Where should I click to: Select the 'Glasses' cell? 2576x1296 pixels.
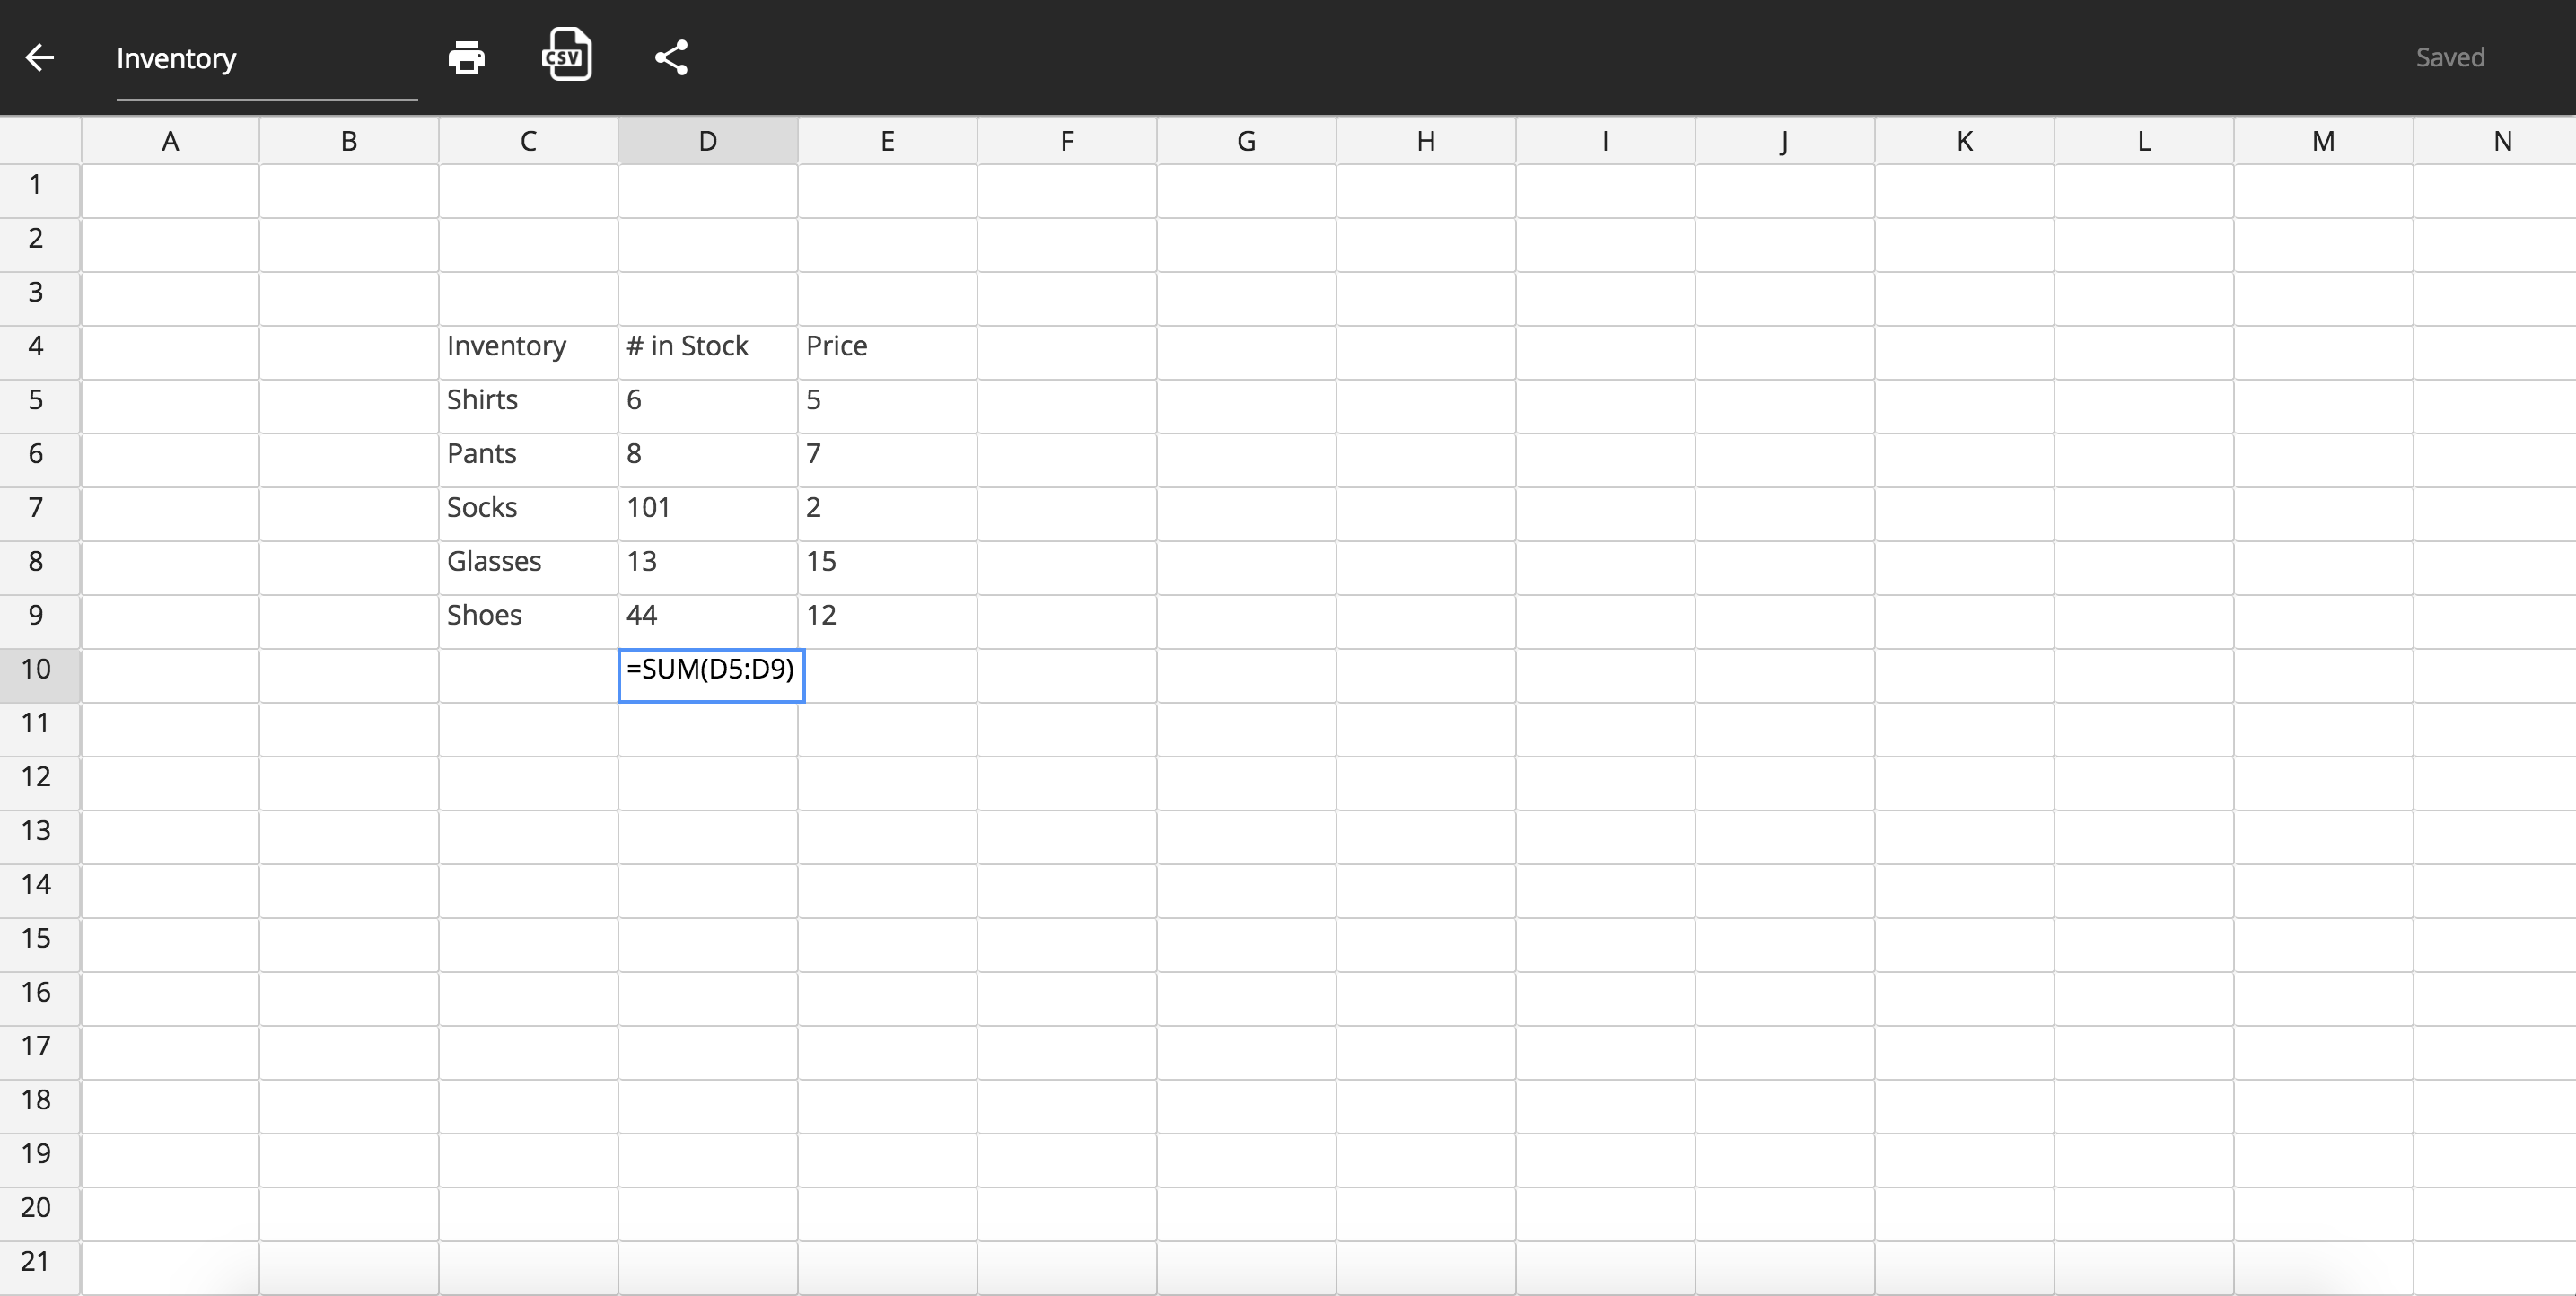pyautogui.click(x=528, y=567)
